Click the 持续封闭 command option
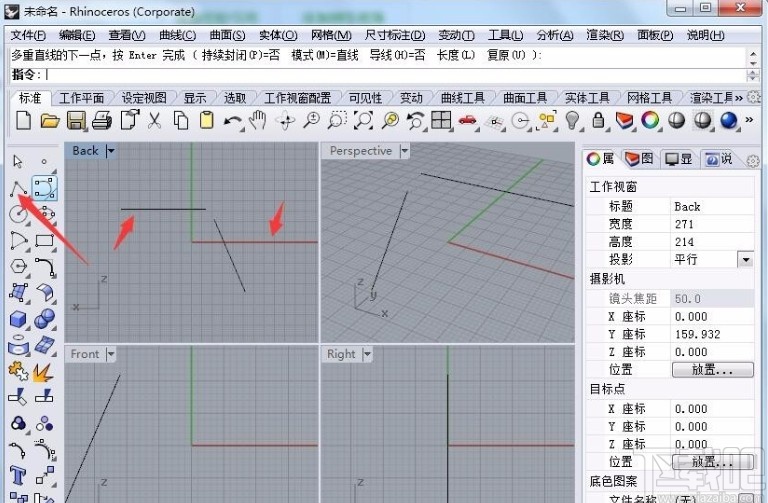768x503 pixels. point(240,55)
